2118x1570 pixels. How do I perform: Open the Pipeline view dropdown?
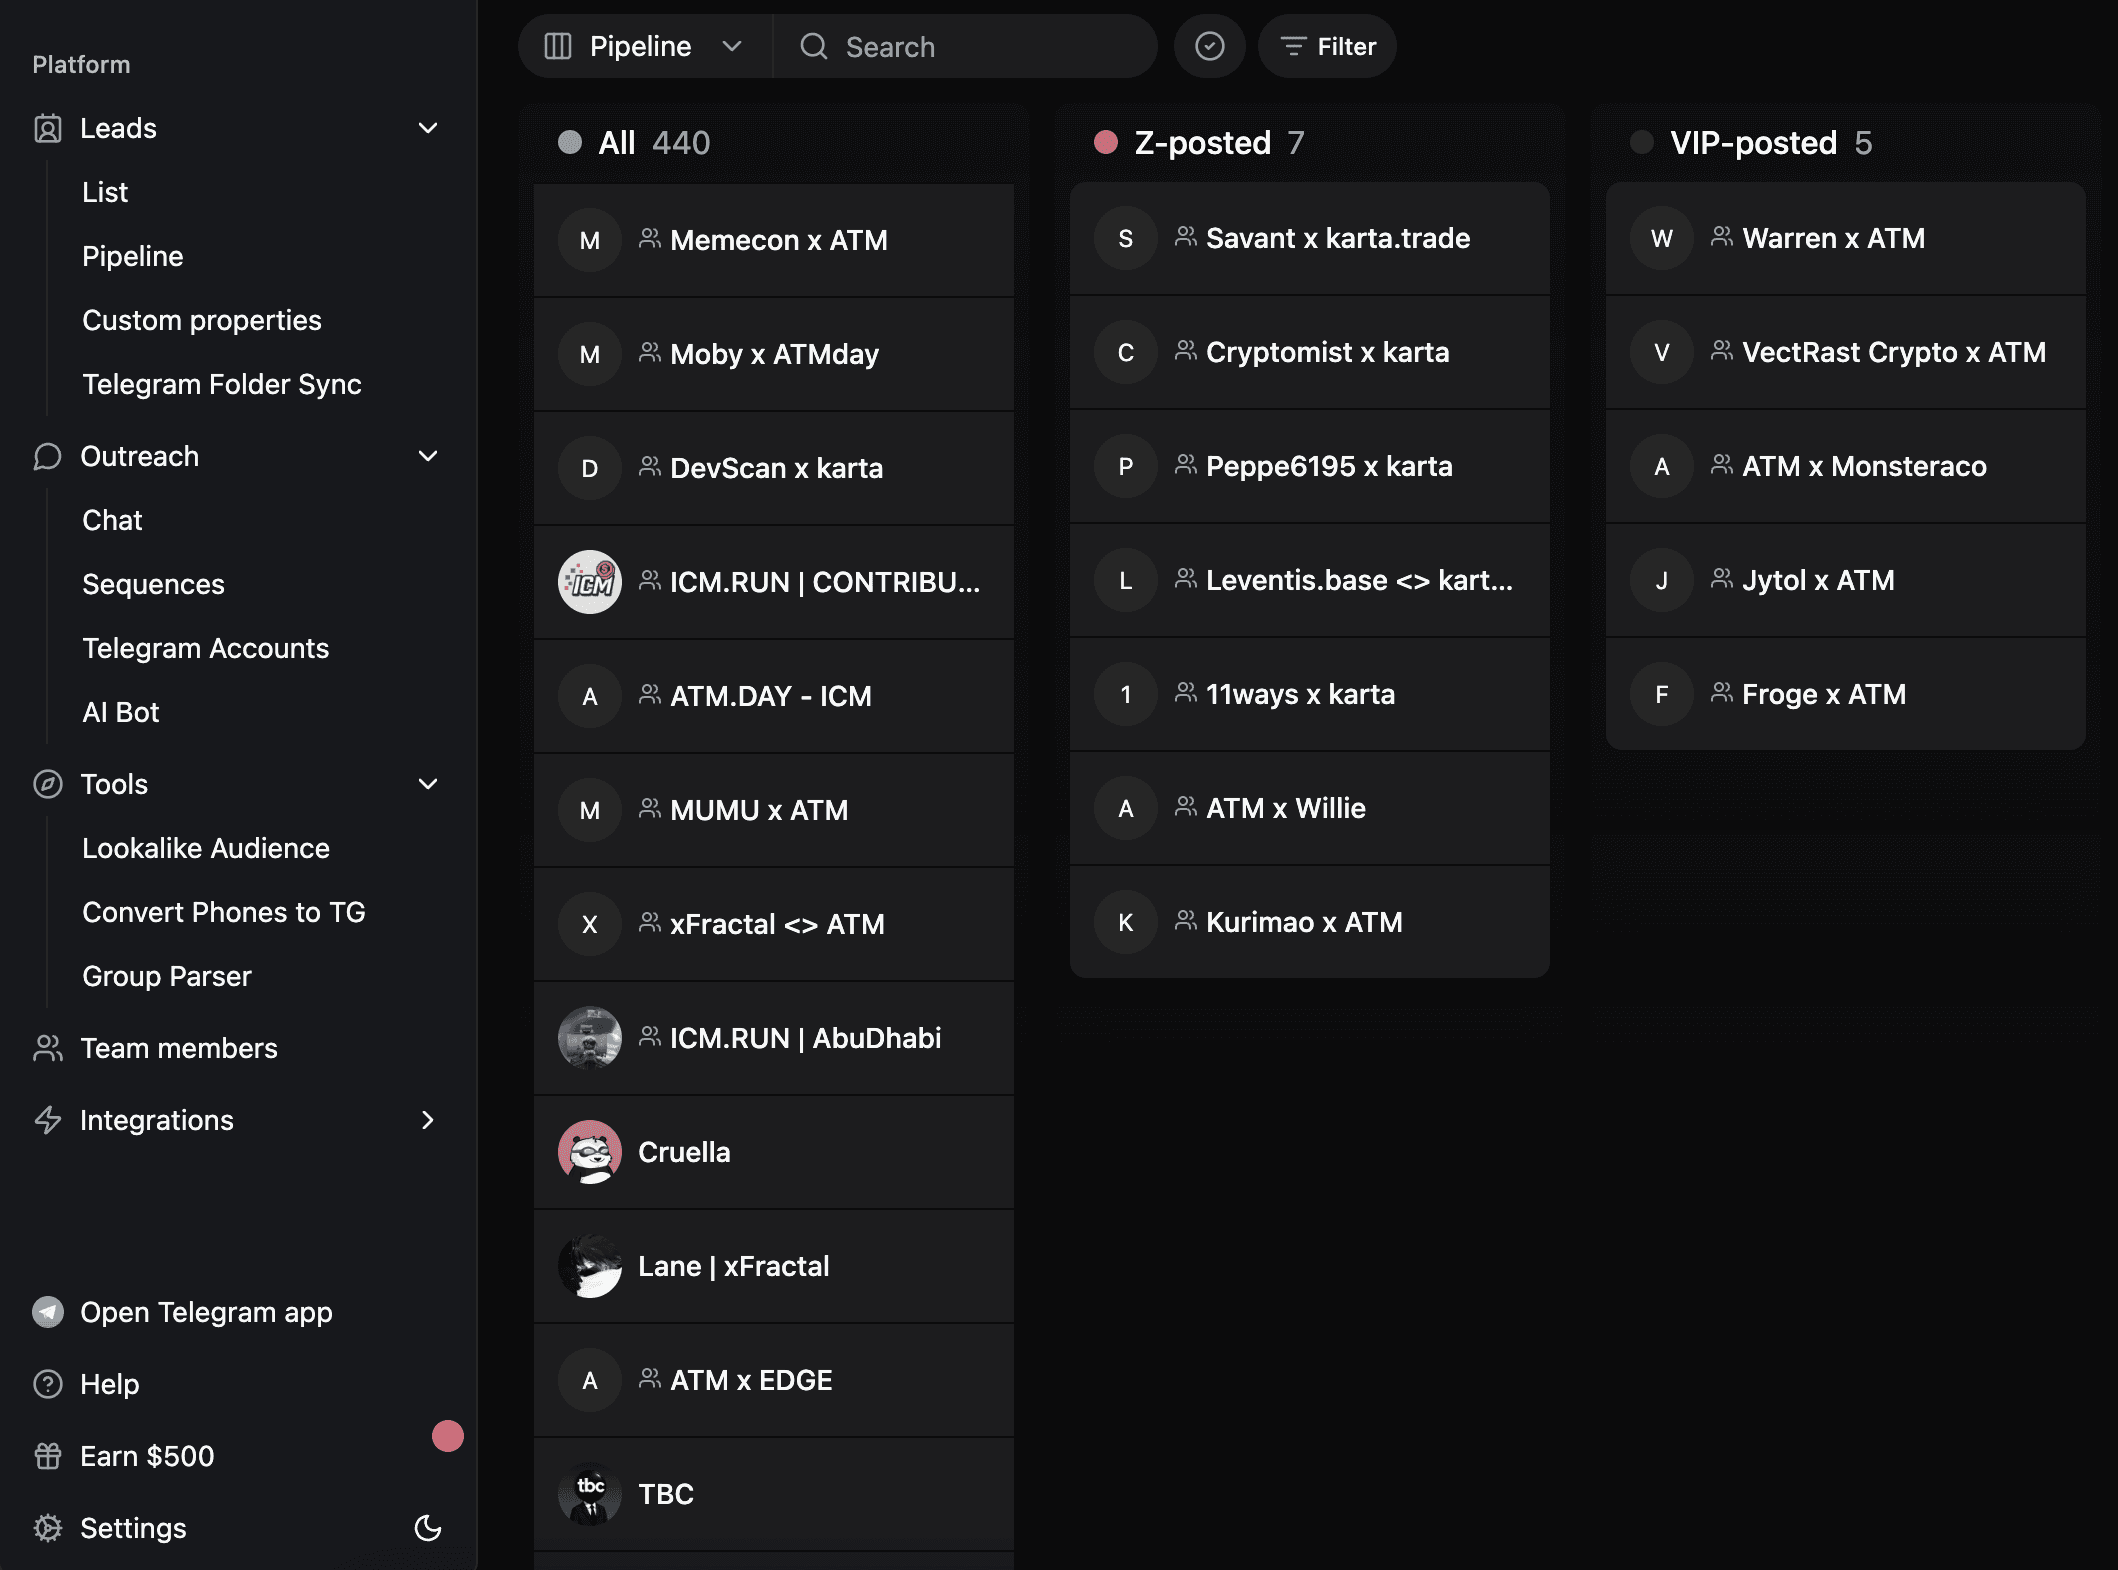(644, 46)
